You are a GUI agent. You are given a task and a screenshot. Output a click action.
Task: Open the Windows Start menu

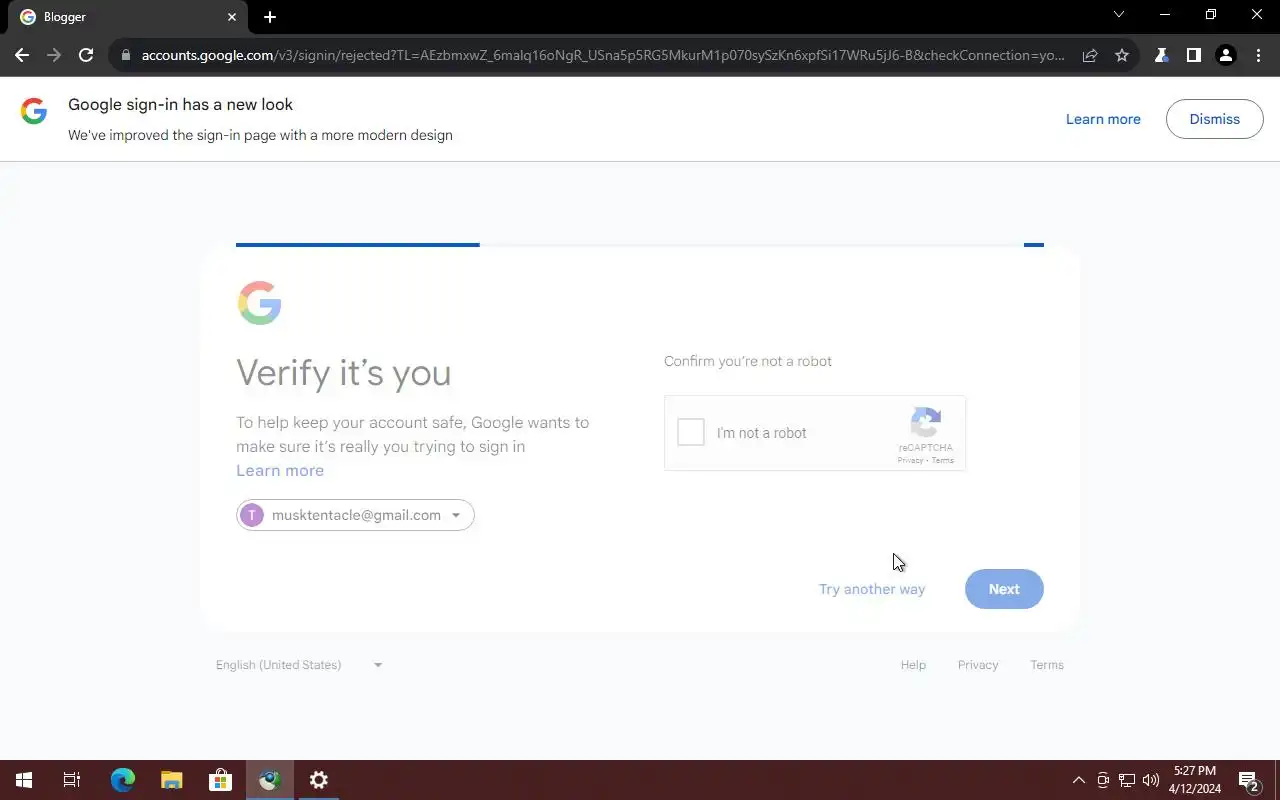pos(24,780)
